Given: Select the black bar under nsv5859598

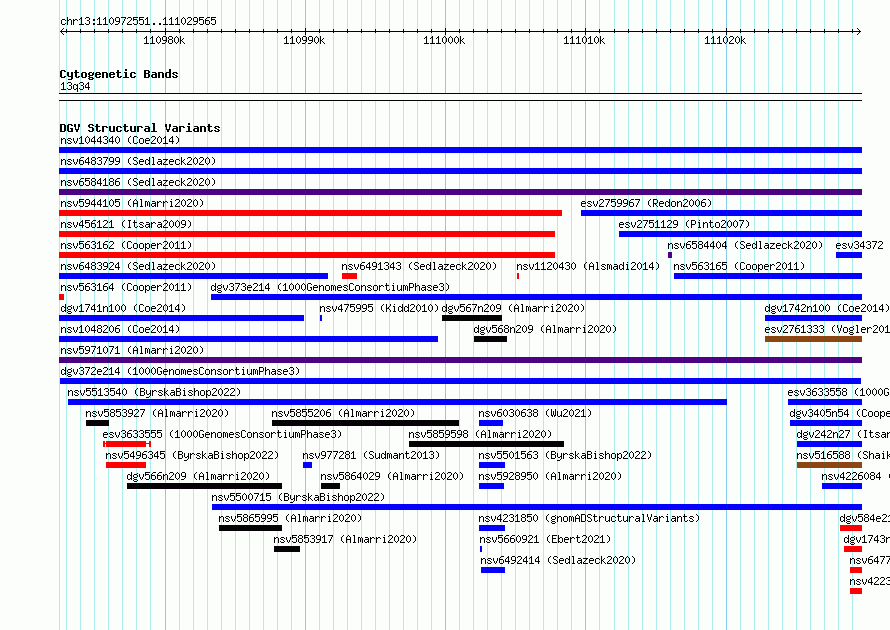Looking at the screenshot, I should 486,444.
